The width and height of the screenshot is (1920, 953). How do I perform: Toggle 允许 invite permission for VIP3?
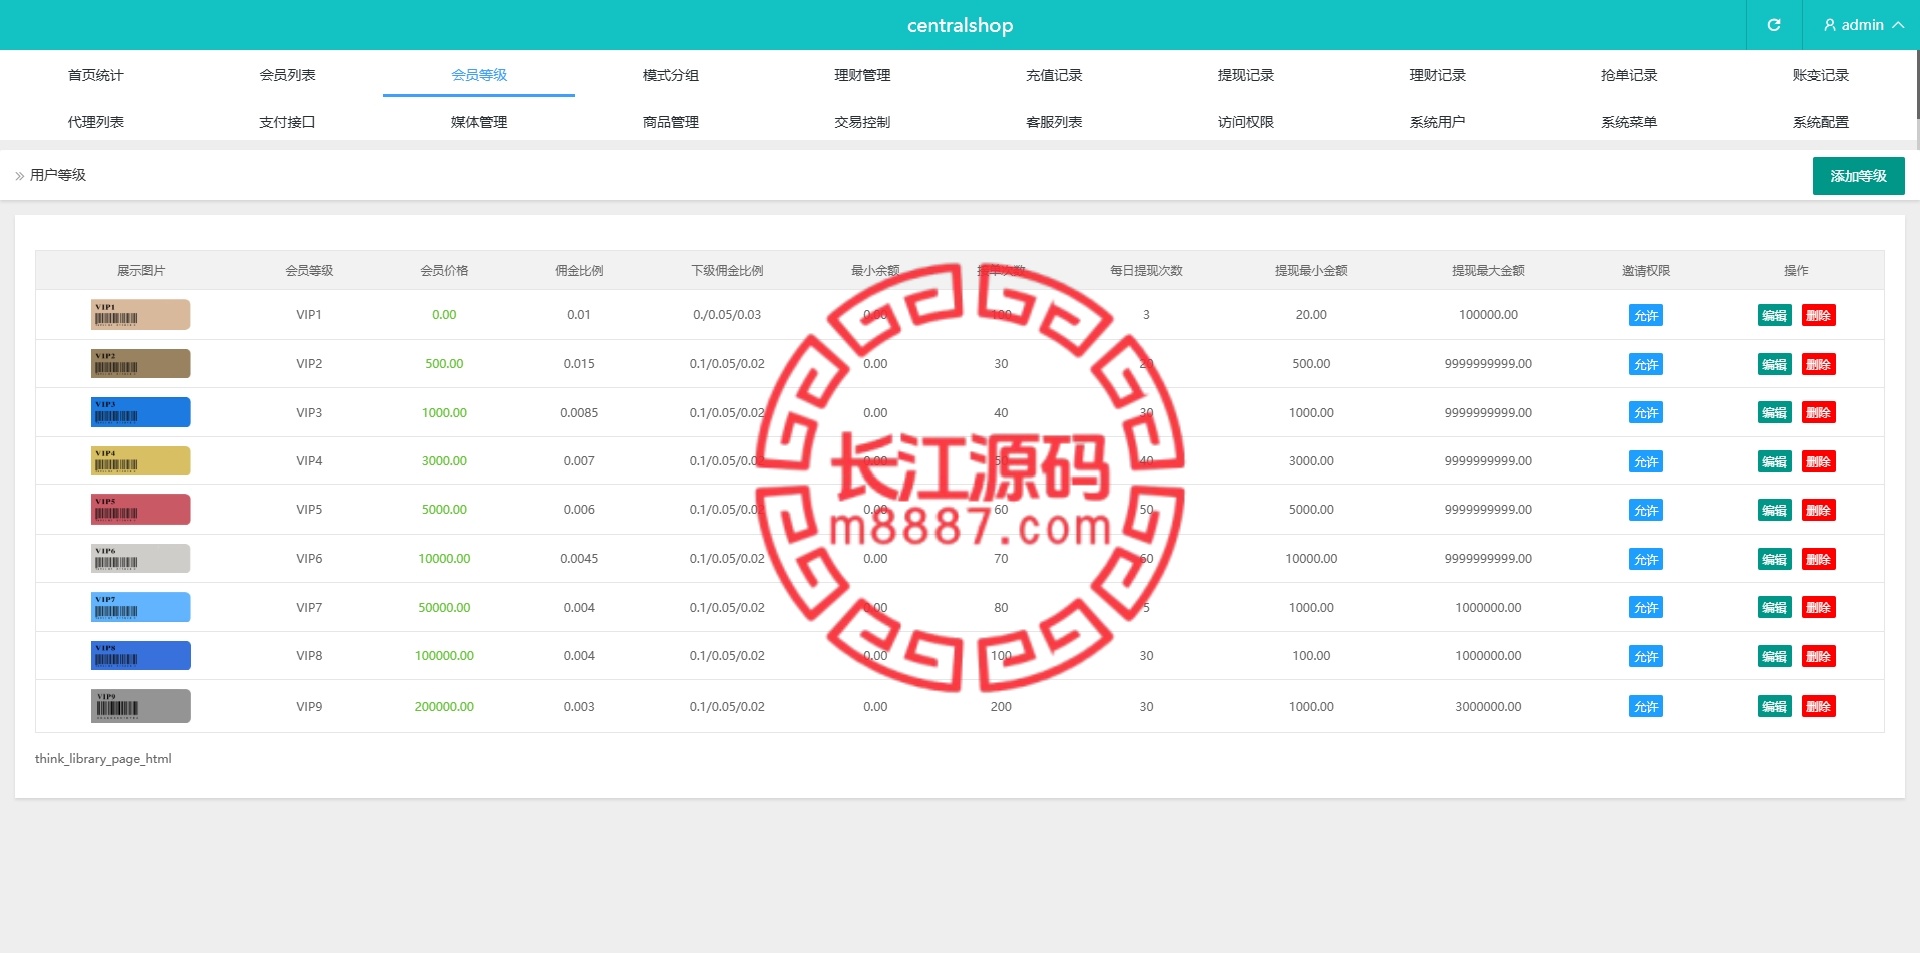pos(1646,412)
